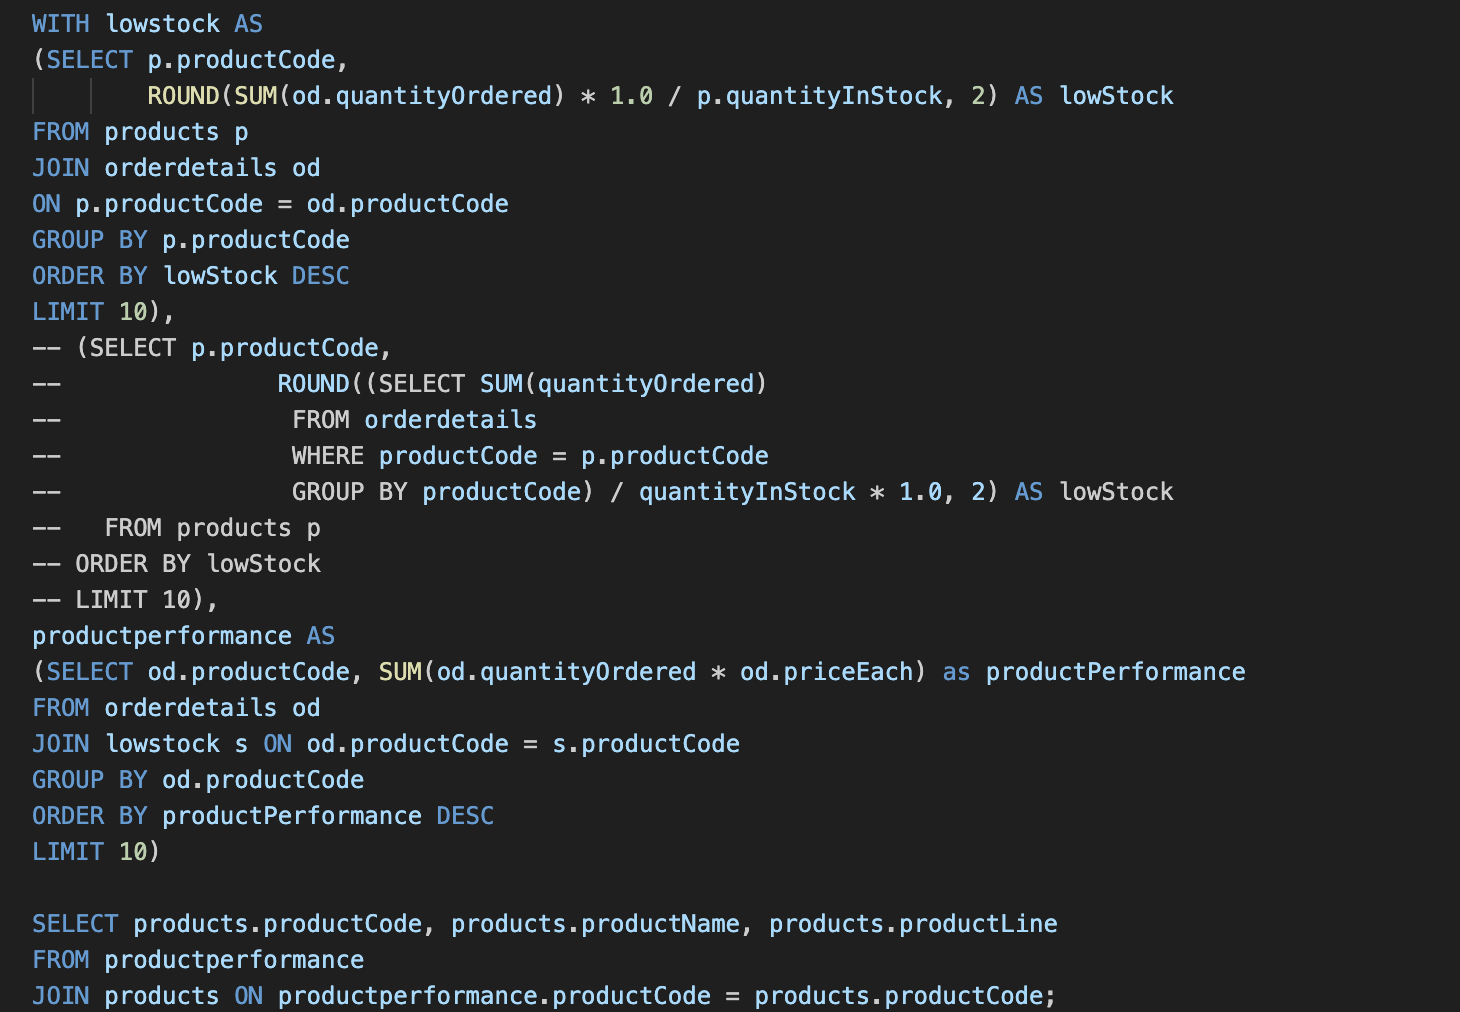
Task: Click products.productName in the final SELECT
Action: tap(595, 924)
